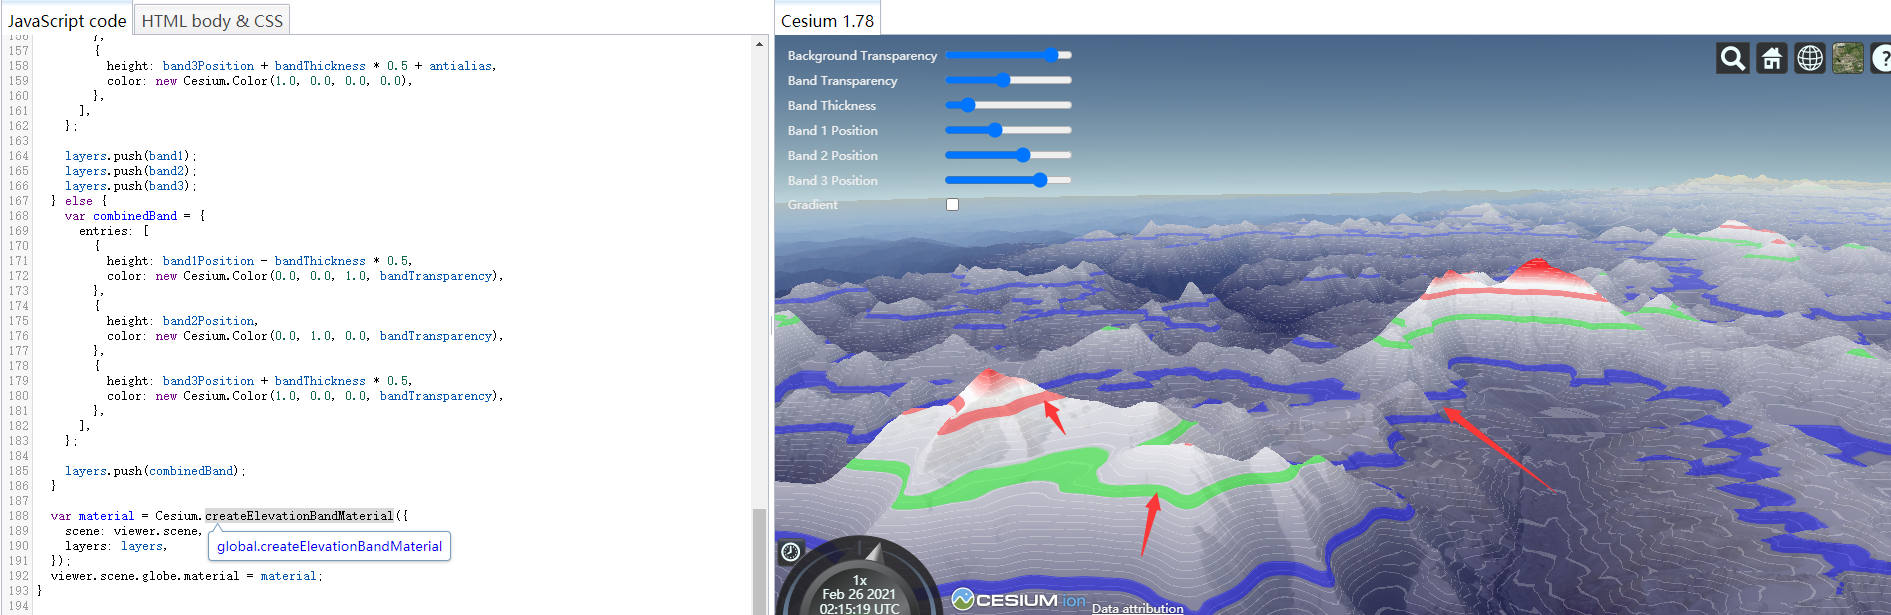Image resolution: width=1891 pixels, height=615 pixels.
Task: Open the navigation help question icon
Action: coord(1881,58)
